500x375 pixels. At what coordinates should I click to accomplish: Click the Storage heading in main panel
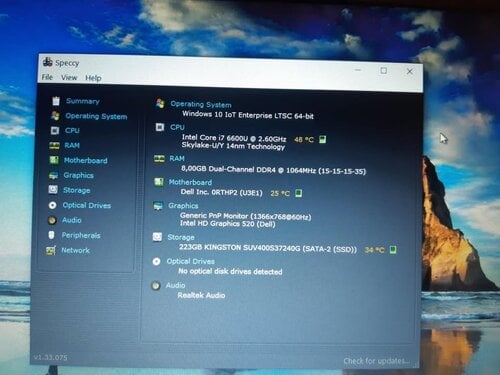[181, 237]
